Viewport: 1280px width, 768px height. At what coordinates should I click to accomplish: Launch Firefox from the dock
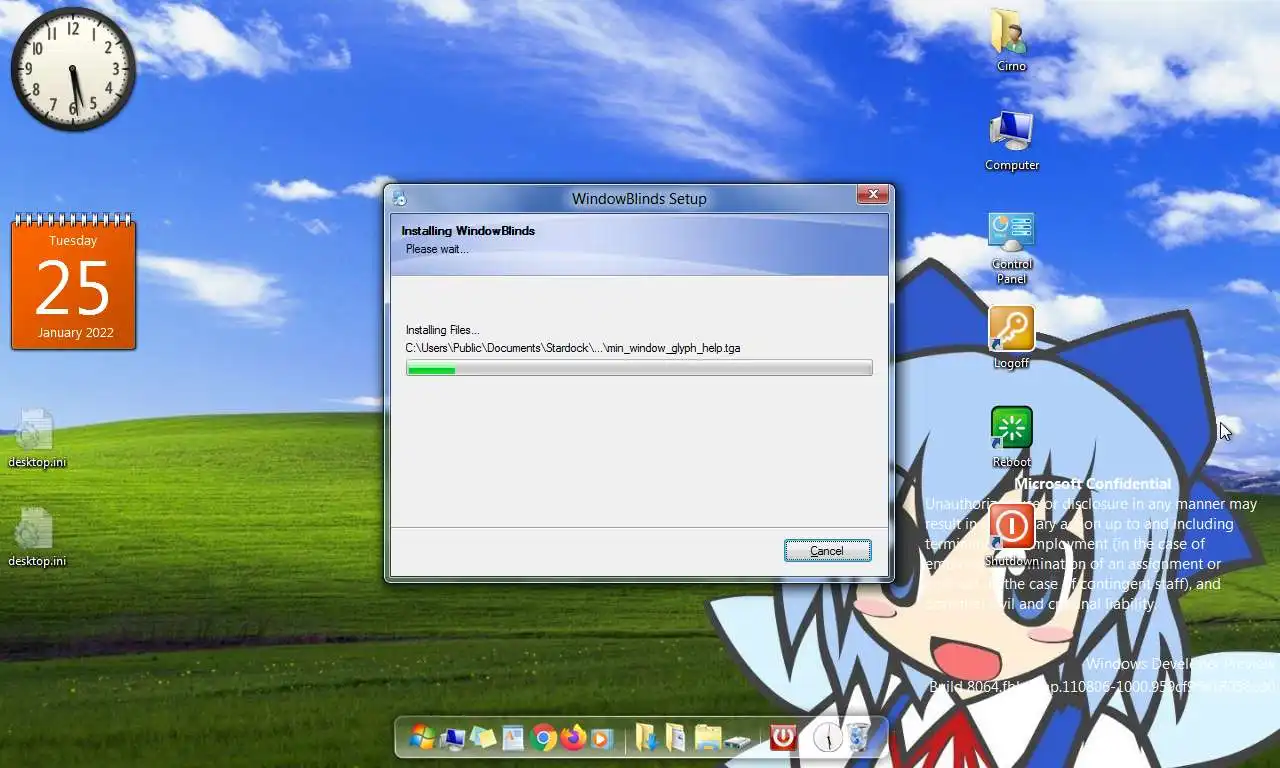tap(573, 738)
